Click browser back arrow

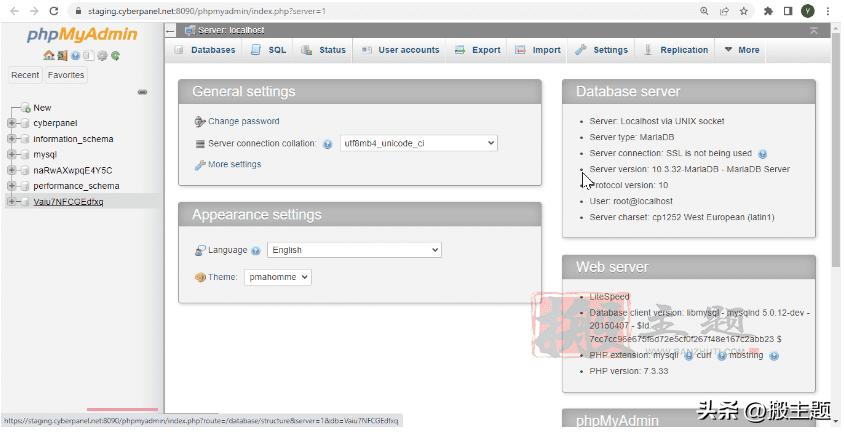[15, 11]
